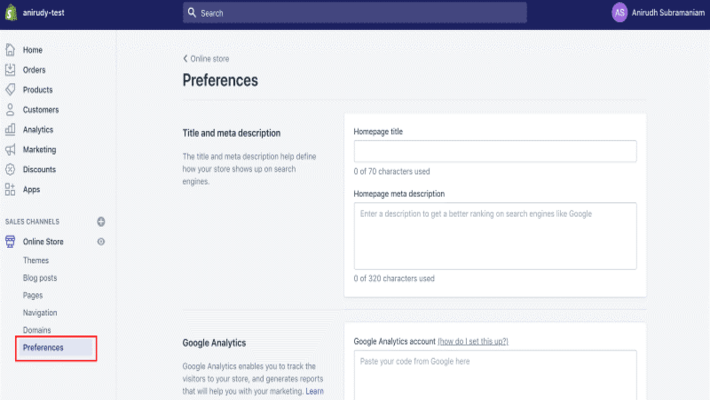Open the Themes submenu item
The width and height of the screenshot is (710, 400).
point(36,260)
